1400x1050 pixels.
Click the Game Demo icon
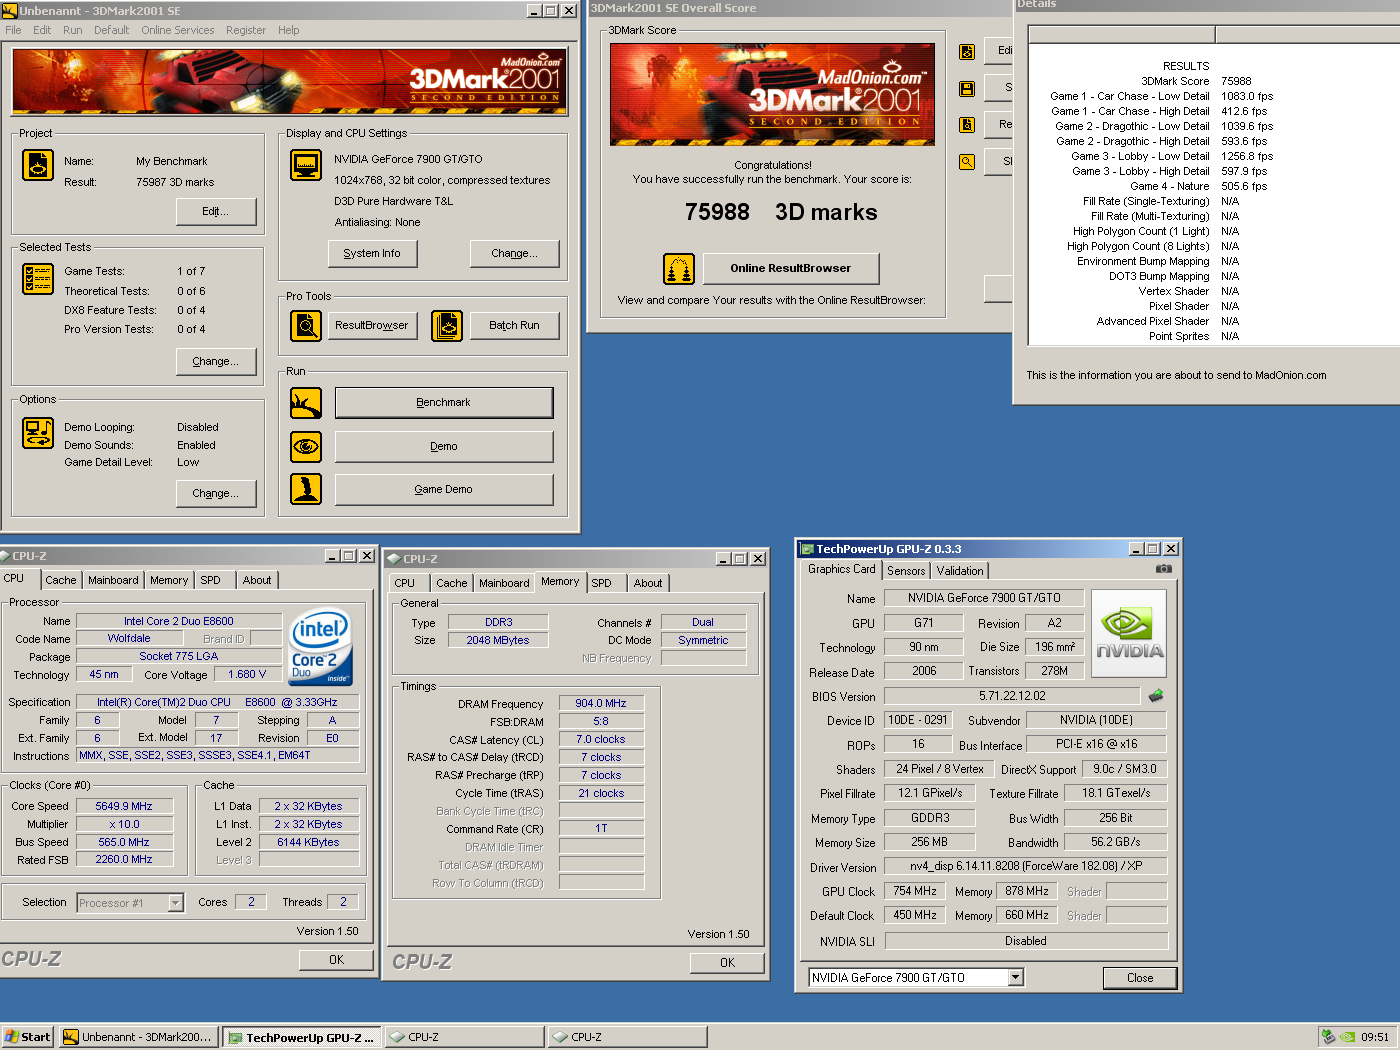pyautogui.click(x=306, y=489)
